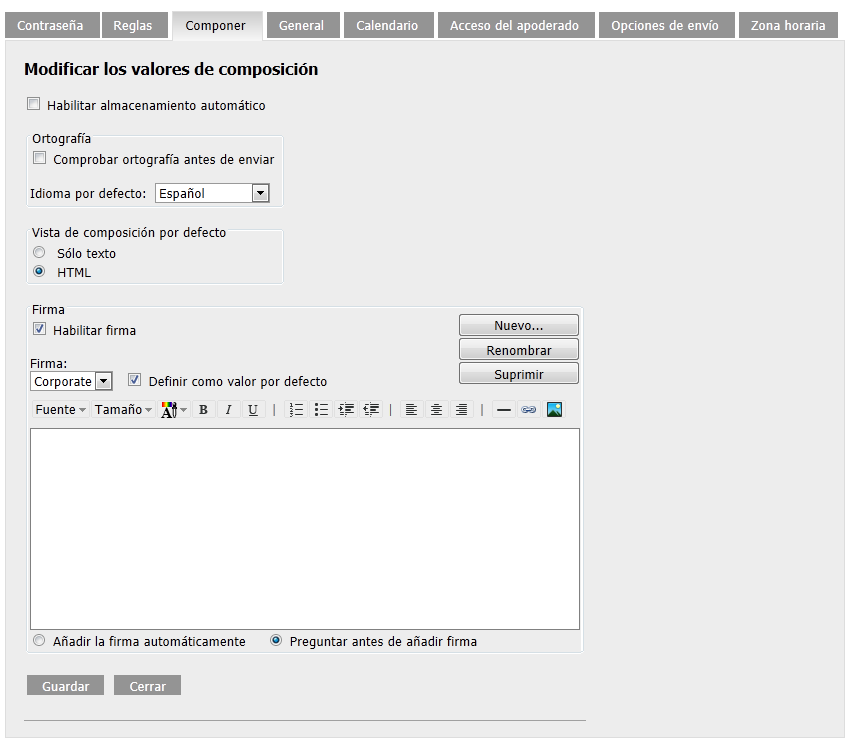Apply bold formatting in signature editor

coord(203,409)
